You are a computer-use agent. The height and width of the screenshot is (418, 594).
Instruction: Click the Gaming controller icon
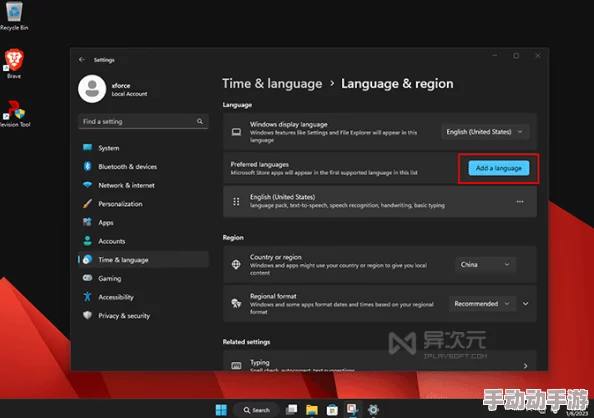click(x=88, y=278)
